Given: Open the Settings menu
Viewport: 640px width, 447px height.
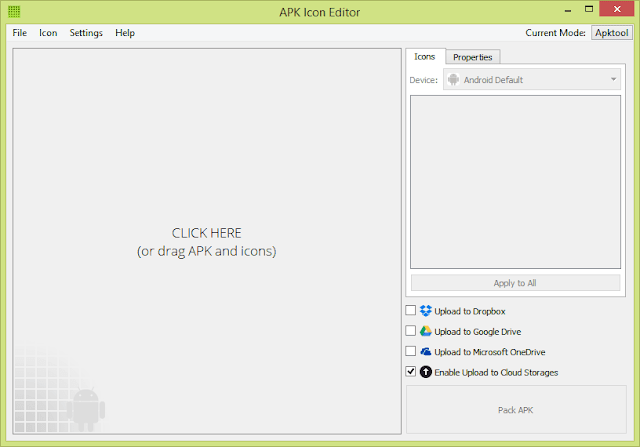Looking at the screenshot, I should click(86, 33).
